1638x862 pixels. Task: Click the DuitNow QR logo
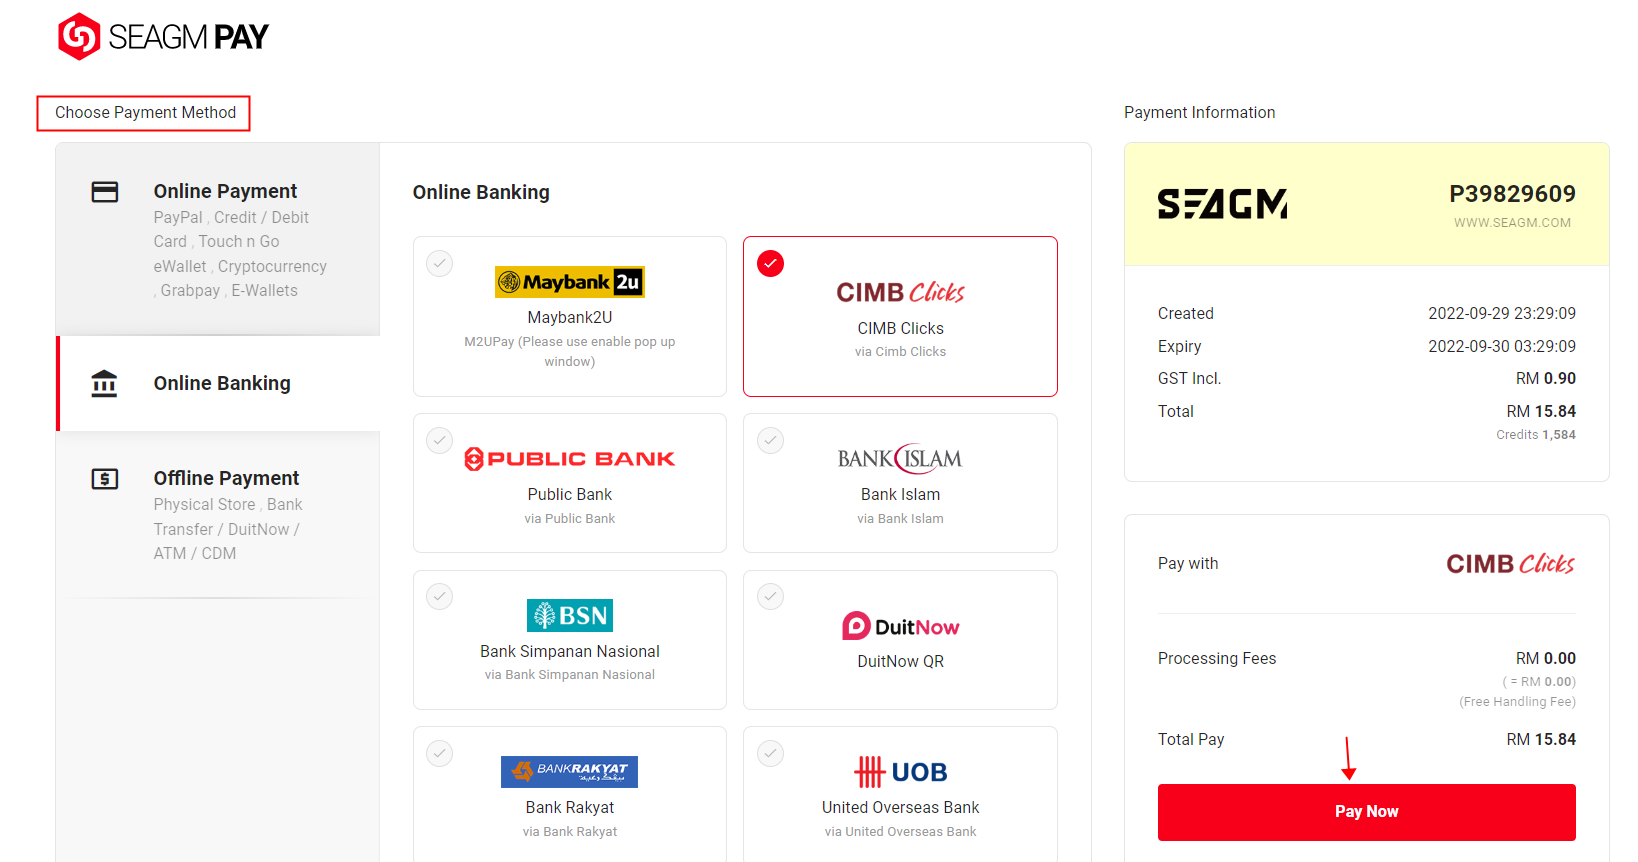(899, 626)
